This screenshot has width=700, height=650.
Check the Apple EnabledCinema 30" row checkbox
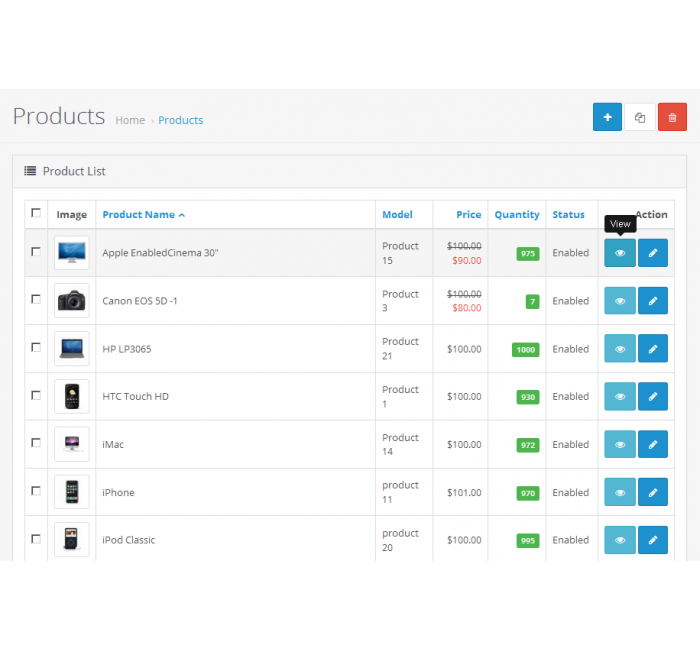tap(36, 252)
